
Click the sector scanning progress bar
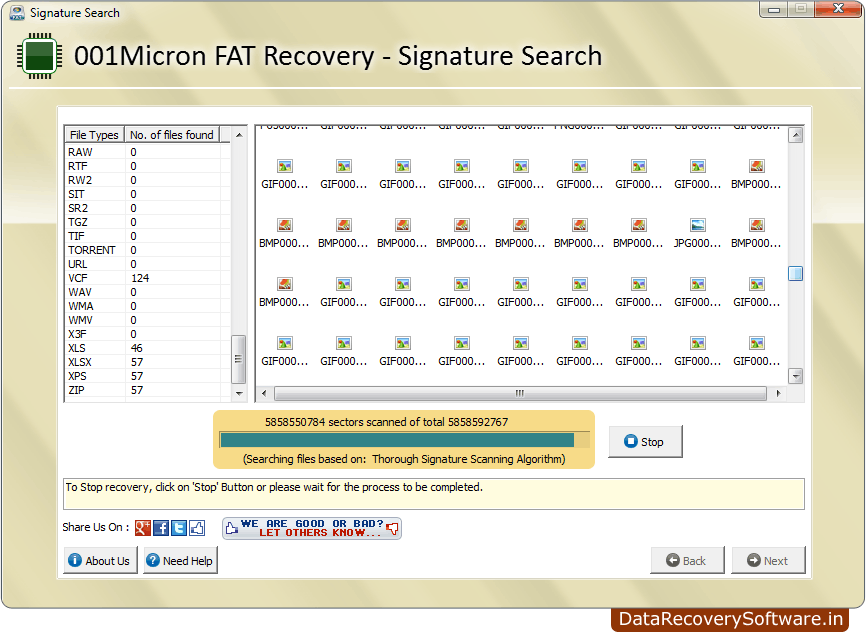(x=404, y=440)
